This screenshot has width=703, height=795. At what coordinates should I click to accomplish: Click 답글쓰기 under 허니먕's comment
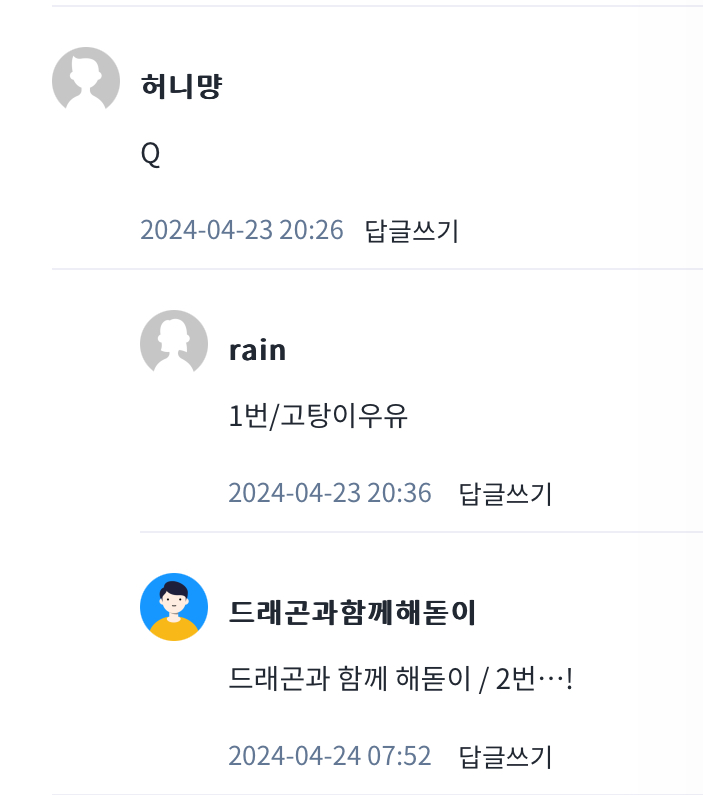click(x=412, y=231)
